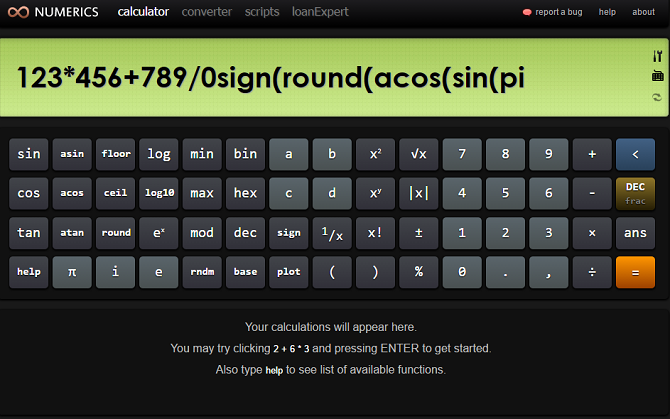670x419 pixels.
Task: Click the log10 function key
Action: pos(159,193)
